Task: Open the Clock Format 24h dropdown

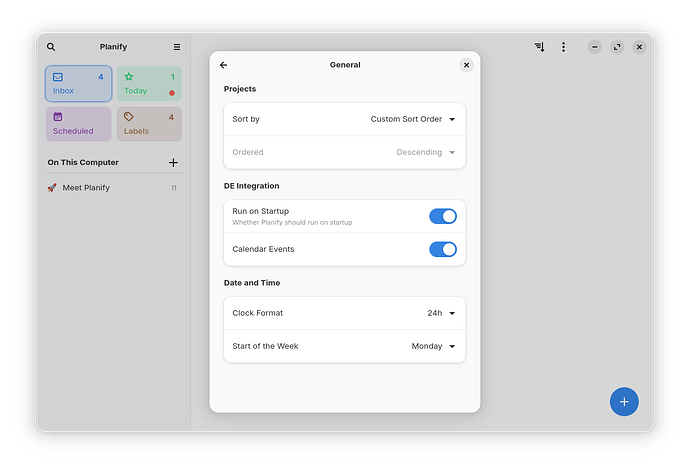Action: (441, 313)
